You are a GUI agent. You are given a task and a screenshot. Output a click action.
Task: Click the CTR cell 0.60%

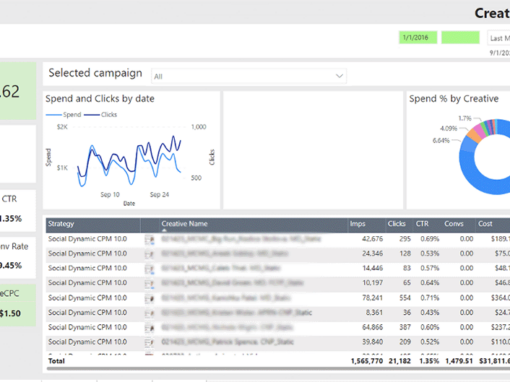click(x=430, y=327)
